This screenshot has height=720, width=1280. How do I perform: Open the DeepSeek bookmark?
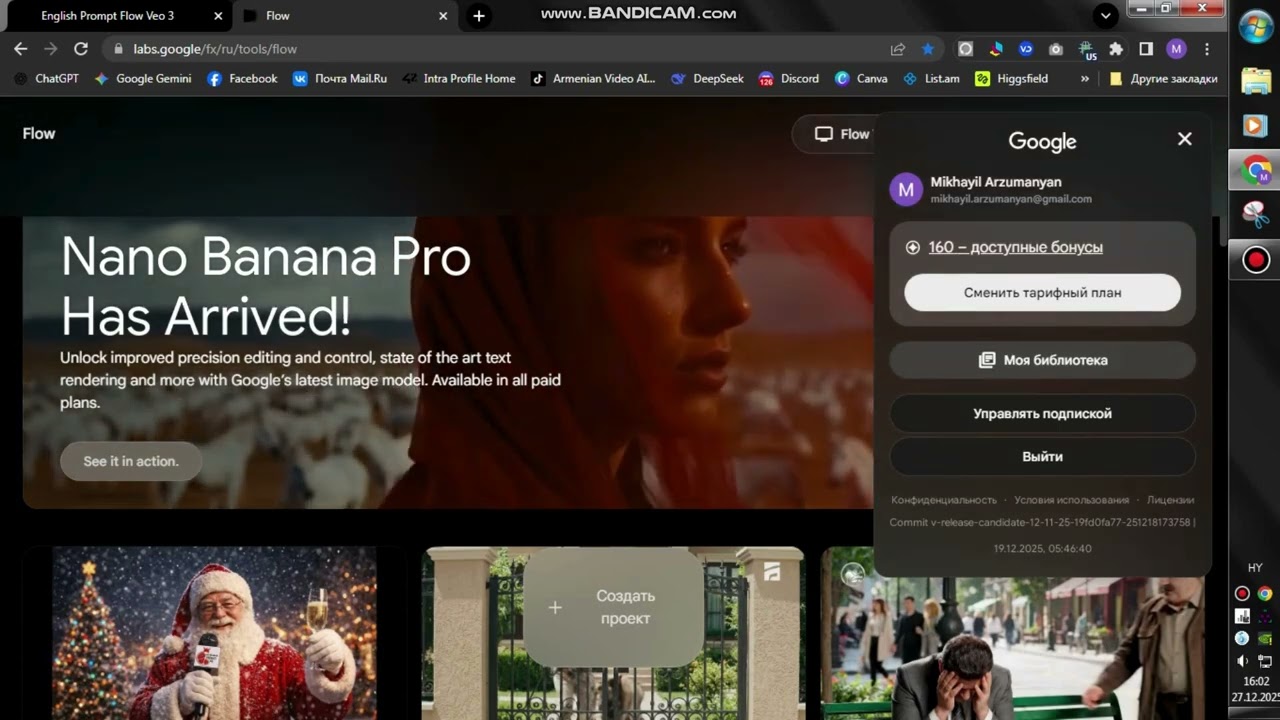(708, 78)
